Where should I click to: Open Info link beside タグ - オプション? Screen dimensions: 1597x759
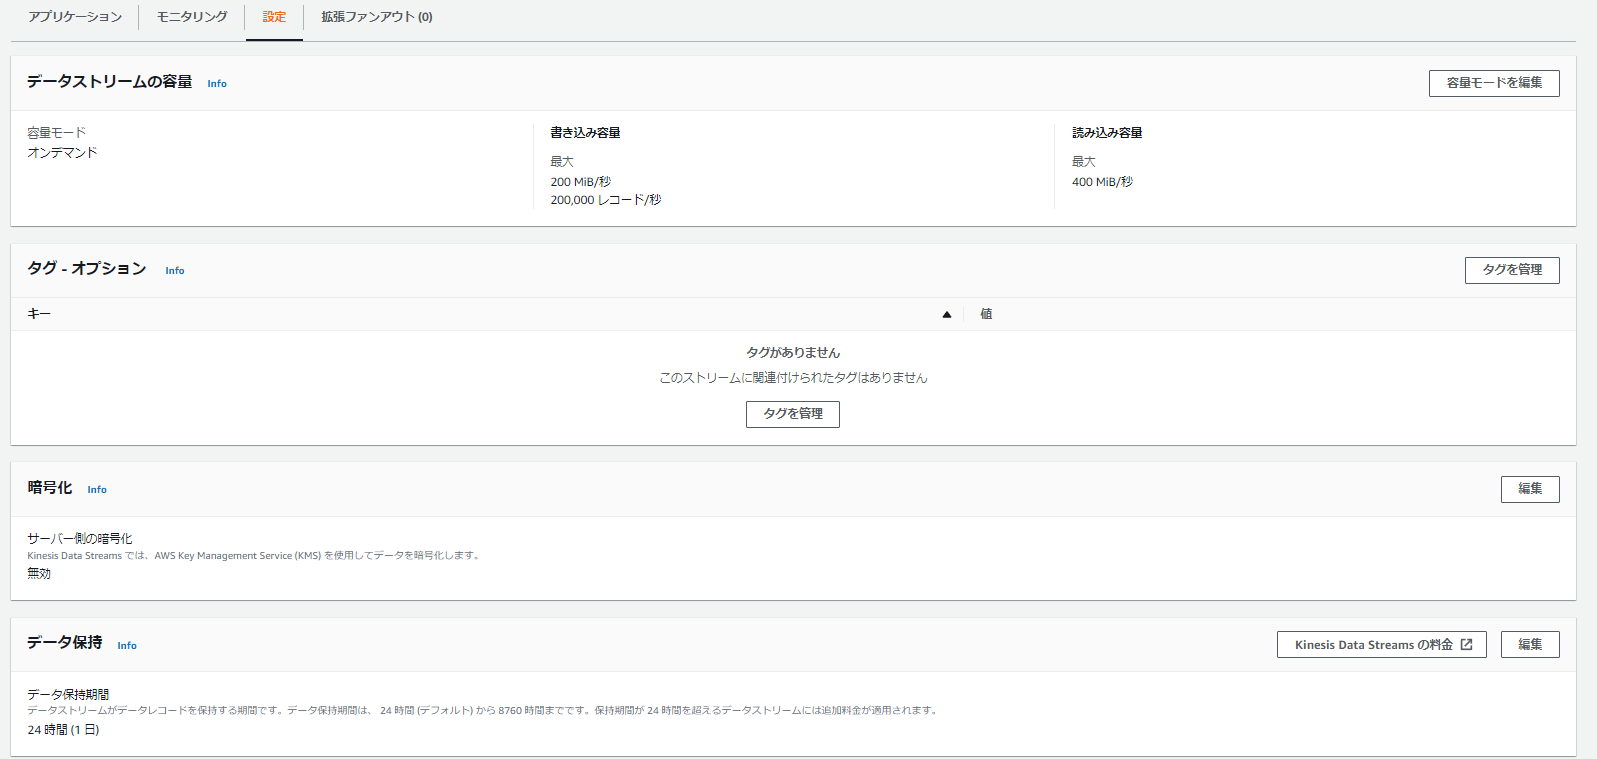[175, 271]
